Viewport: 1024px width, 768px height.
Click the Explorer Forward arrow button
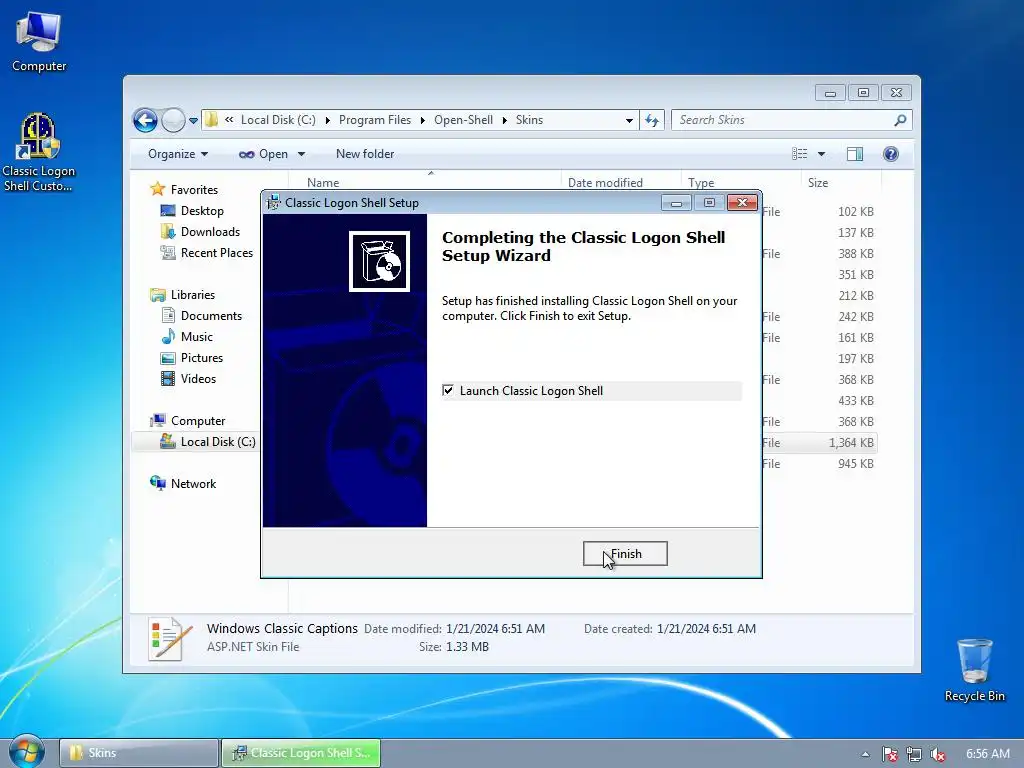173,120
